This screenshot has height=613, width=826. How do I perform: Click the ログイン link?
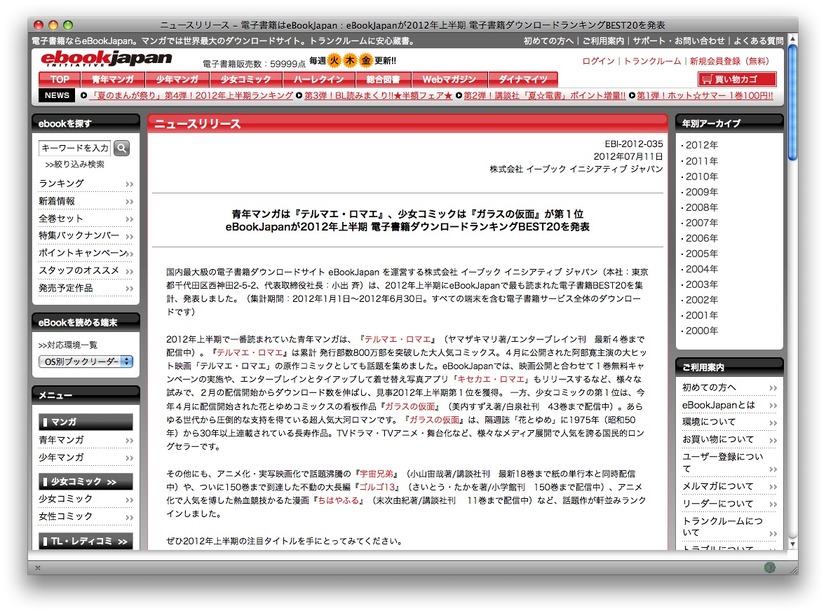(598, 61)
